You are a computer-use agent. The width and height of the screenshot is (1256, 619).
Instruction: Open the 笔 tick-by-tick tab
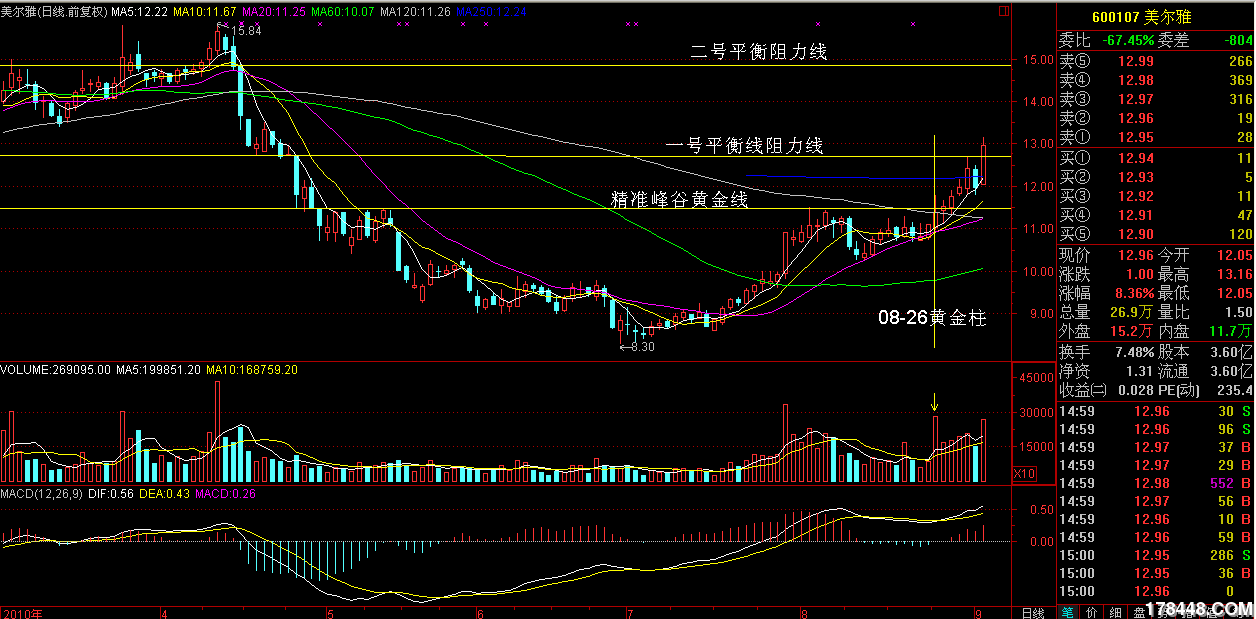1067,611
